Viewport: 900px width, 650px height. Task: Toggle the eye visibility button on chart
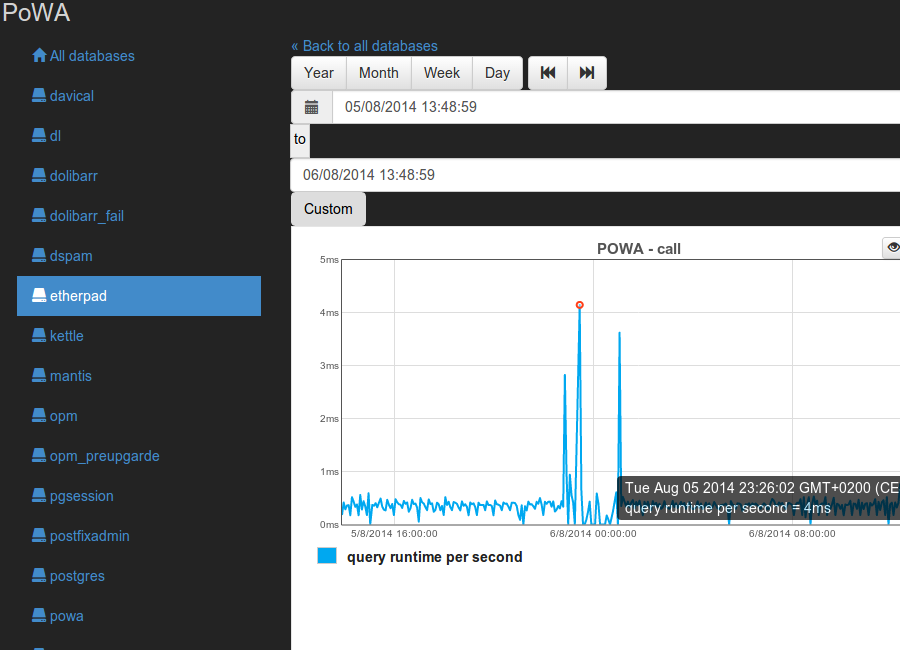(x=892, y=247)
